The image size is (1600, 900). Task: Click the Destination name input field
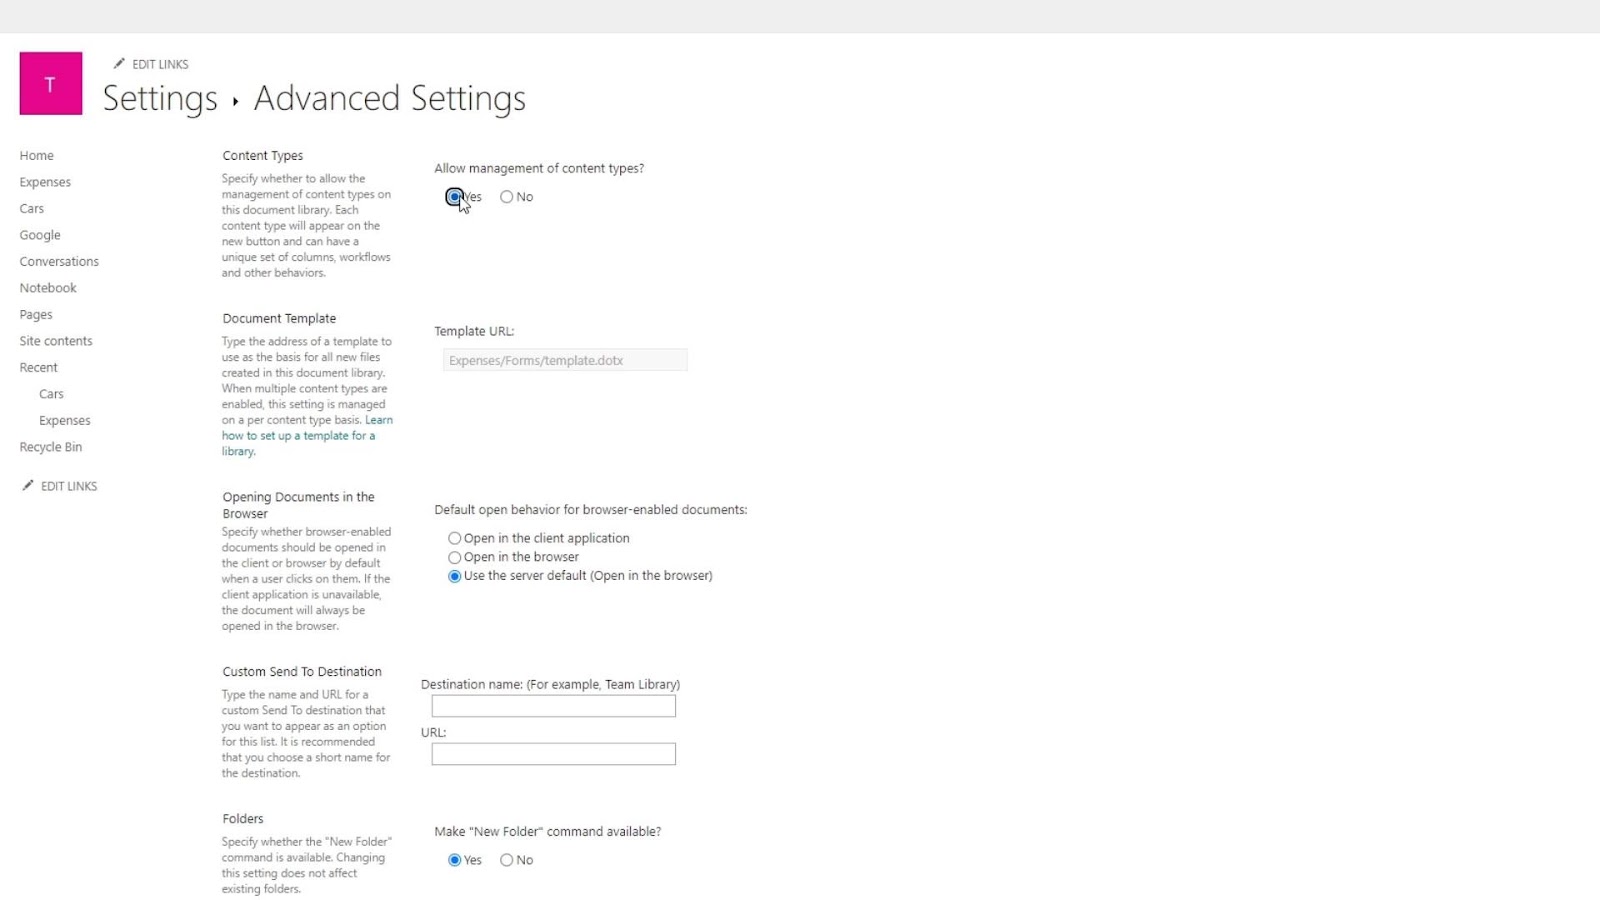554,706
